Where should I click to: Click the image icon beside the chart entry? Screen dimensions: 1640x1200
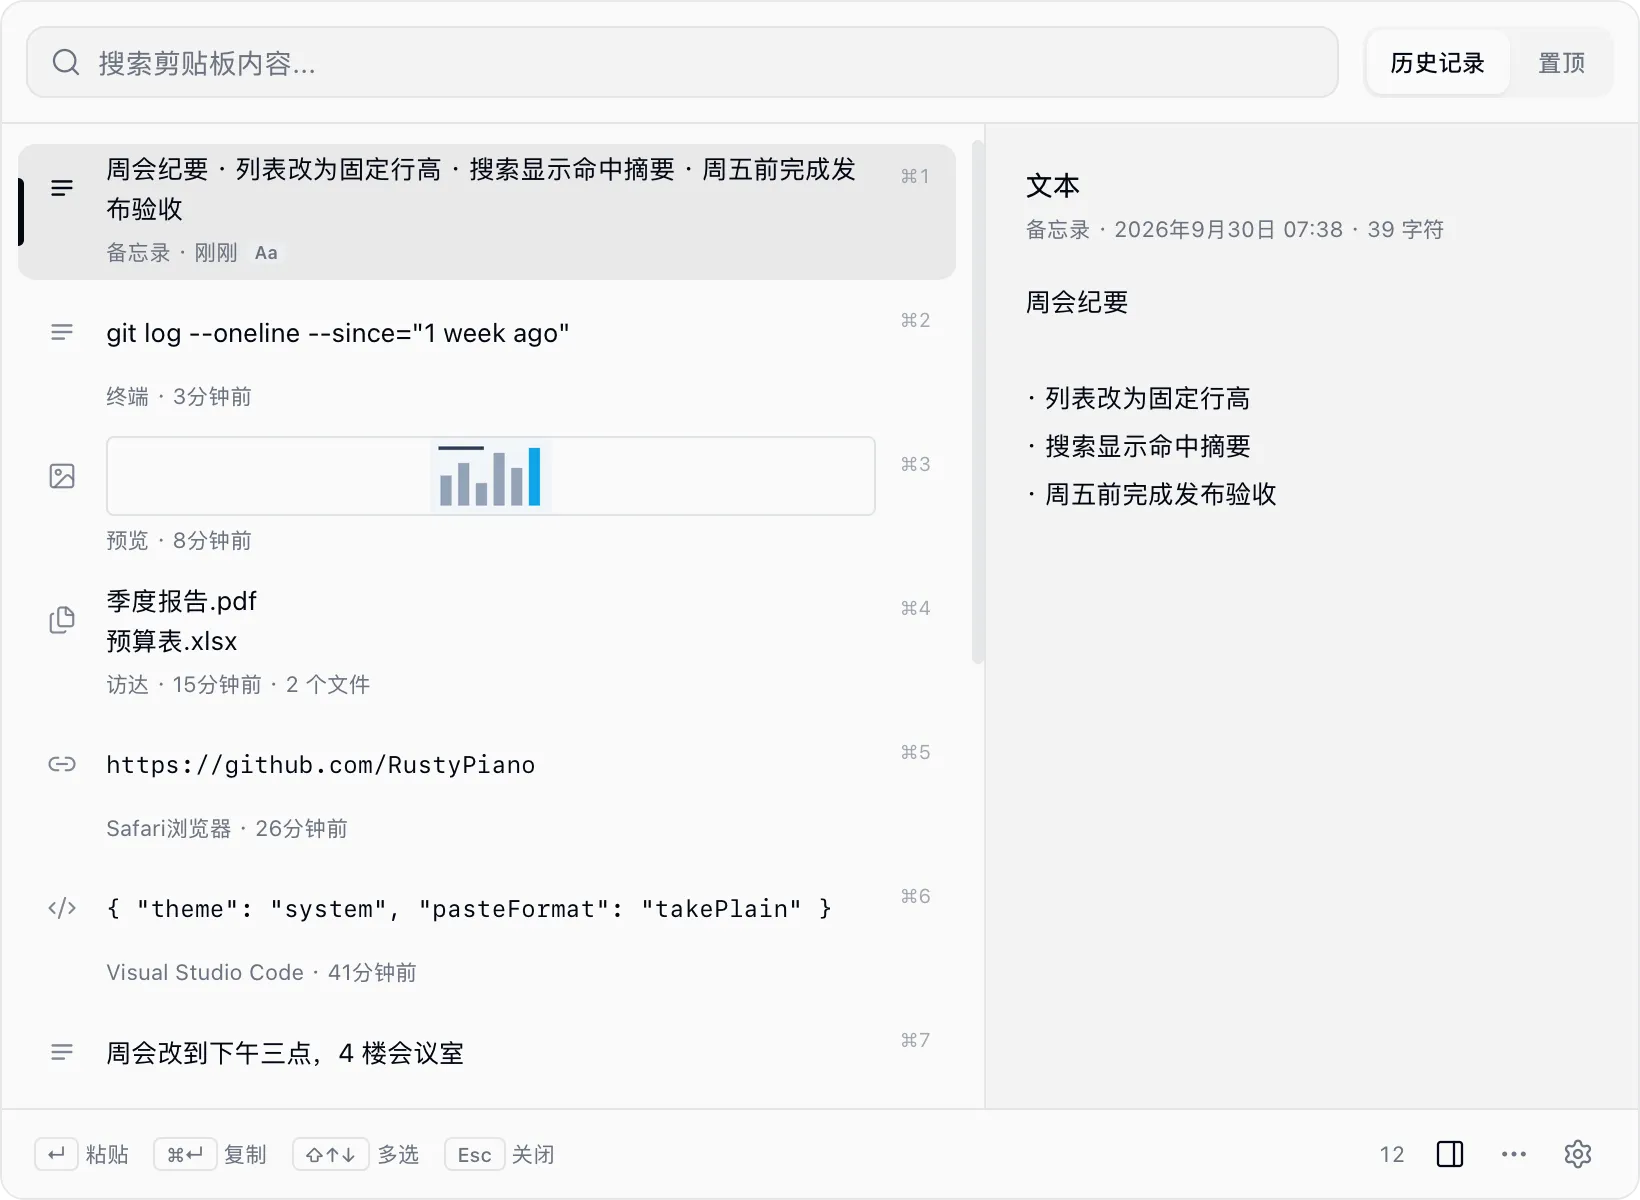(62, 476)
